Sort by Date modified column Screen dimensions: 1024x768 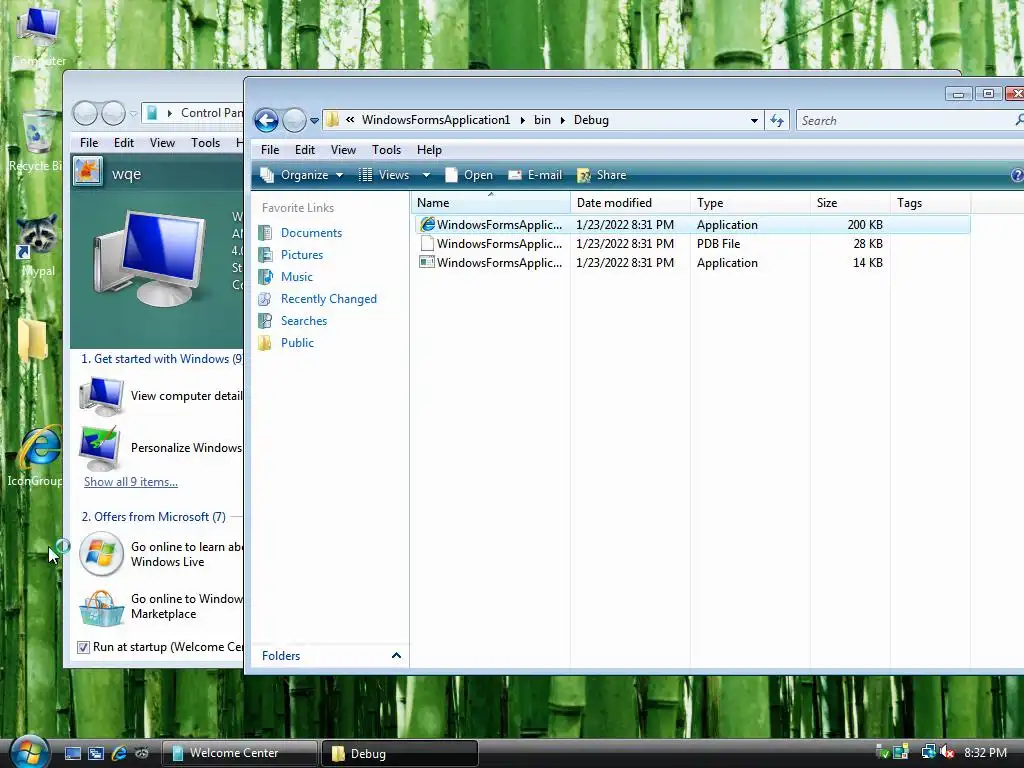coord(630,203)
